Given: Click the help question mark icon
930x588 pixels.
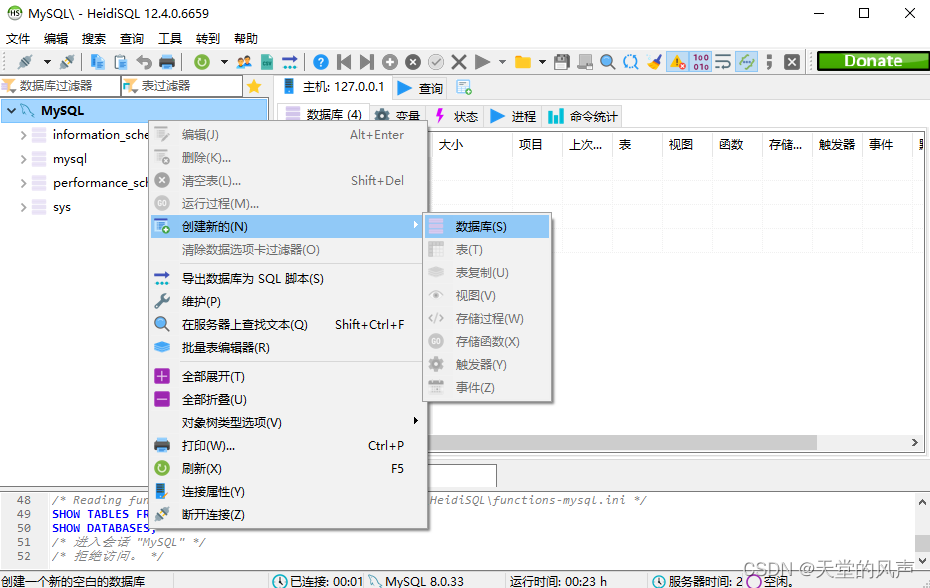Looking at the screenshot, I should tap(320, 61).
